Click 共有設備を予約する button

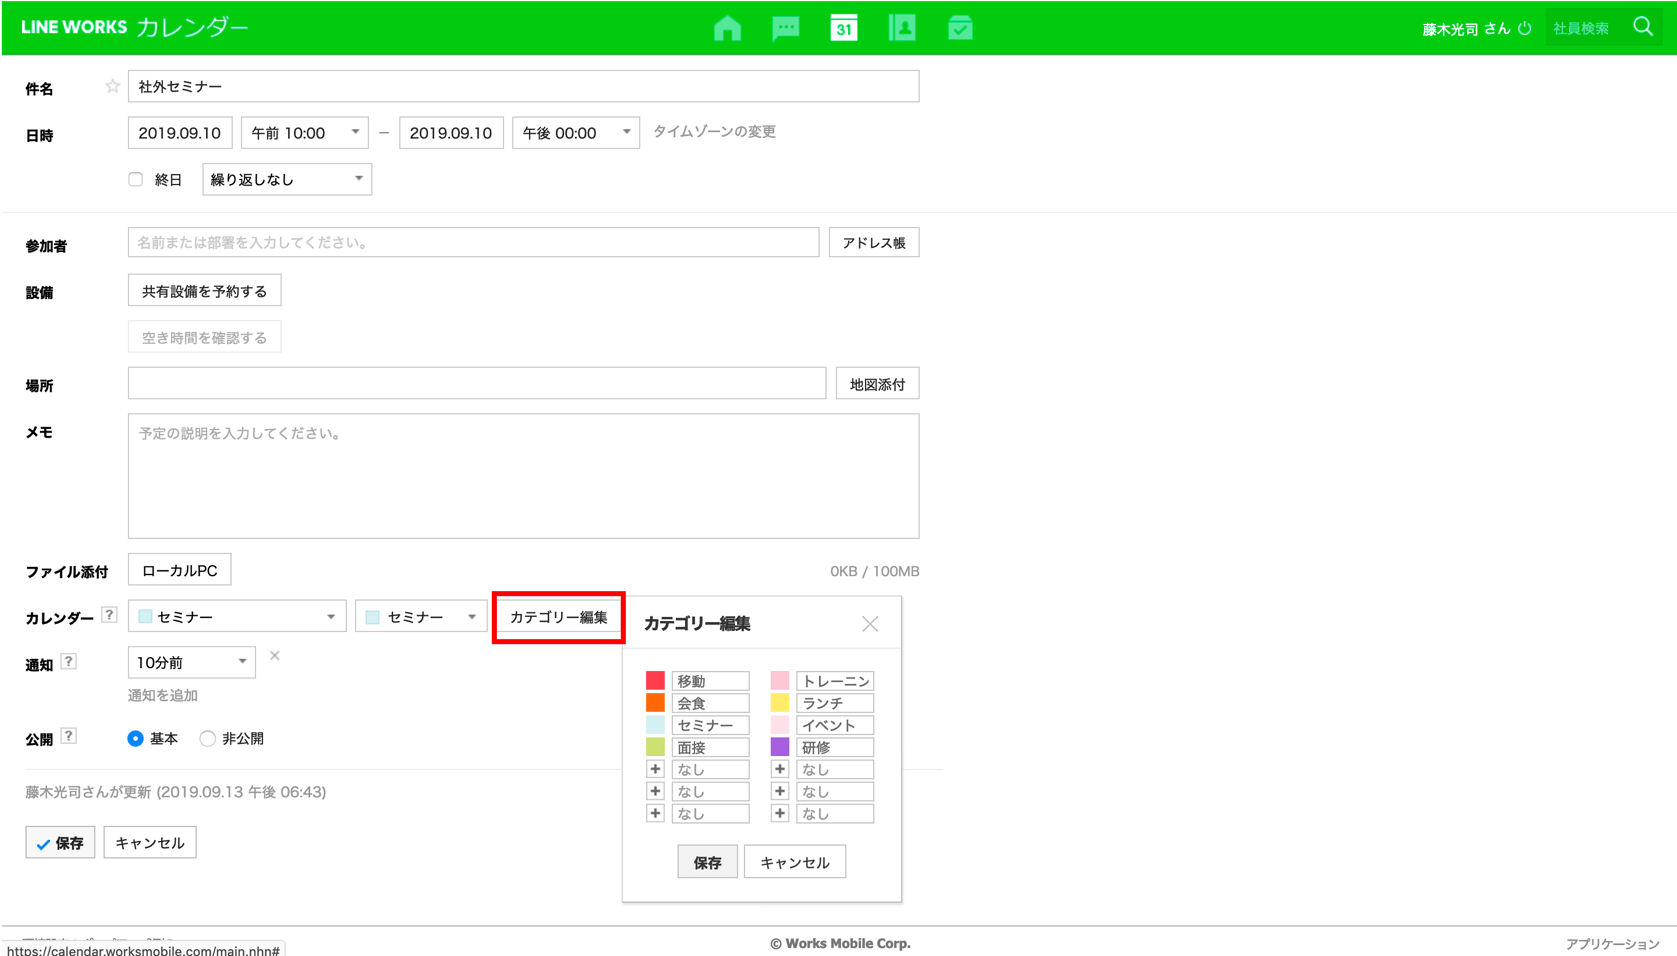[x=204, y=291]
